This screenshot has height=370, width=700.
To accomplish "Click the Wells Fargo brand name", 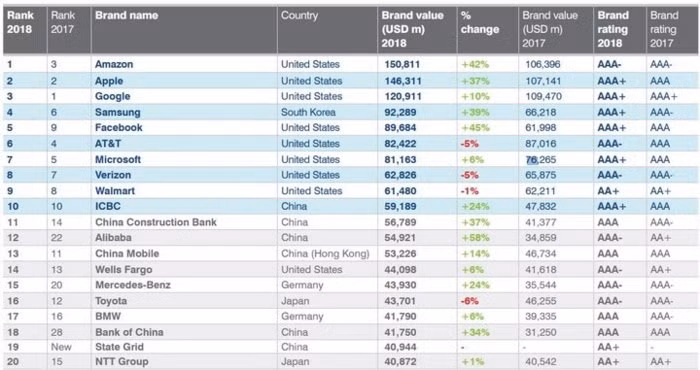I will [124, 270].
